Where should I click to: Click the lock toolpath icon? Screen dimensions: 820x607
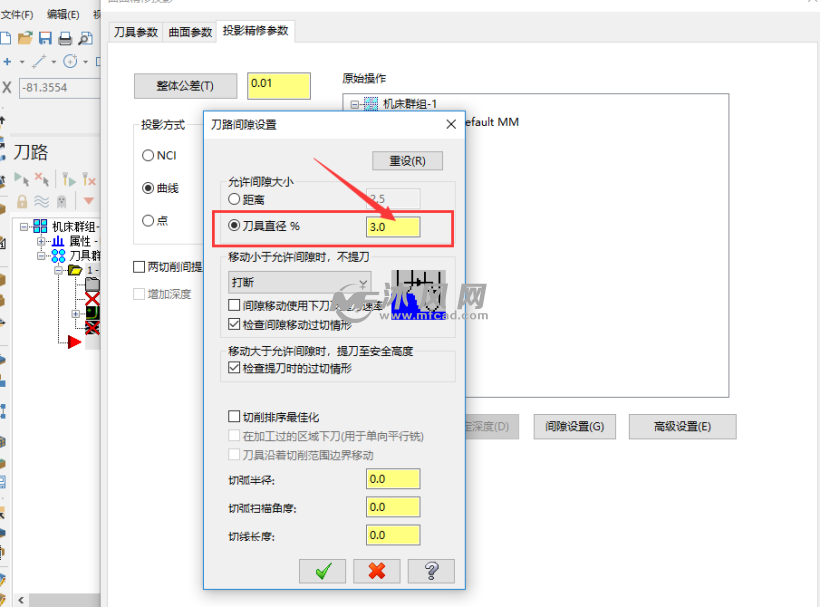[22, 201]
